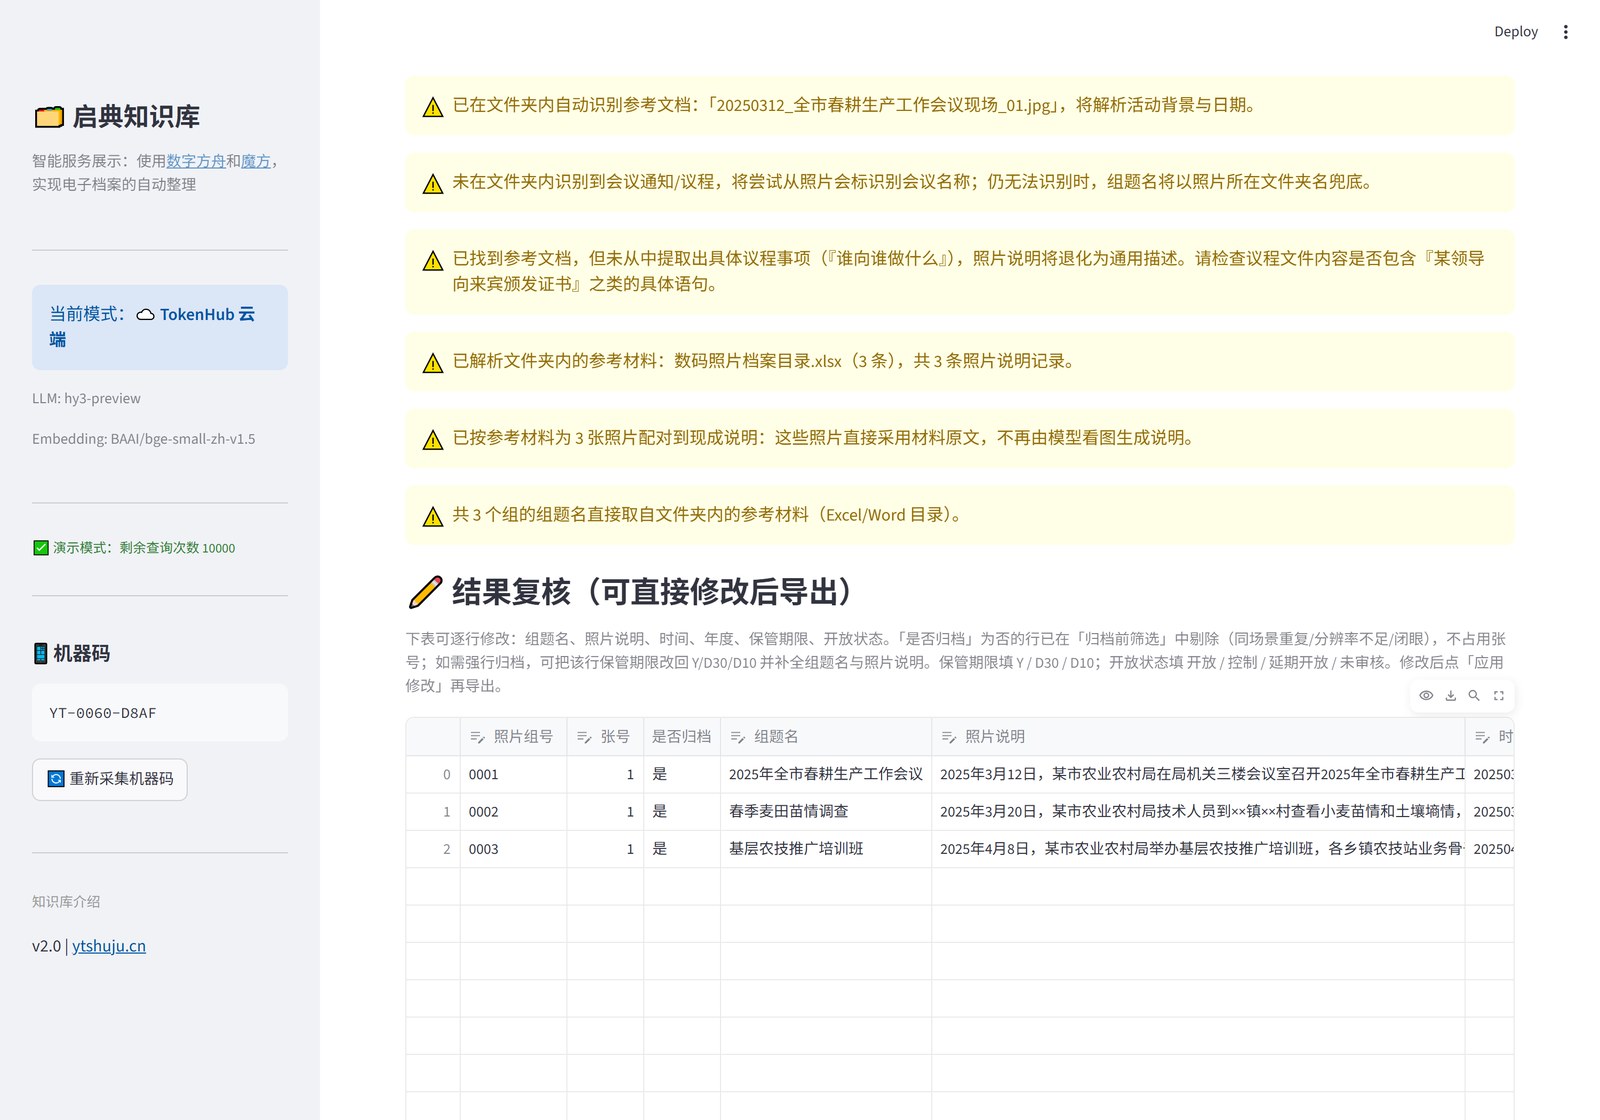Select the machine code YT-0060-D8AF field
This screenshot has height=1120, width=1600.
click(160, 713)
